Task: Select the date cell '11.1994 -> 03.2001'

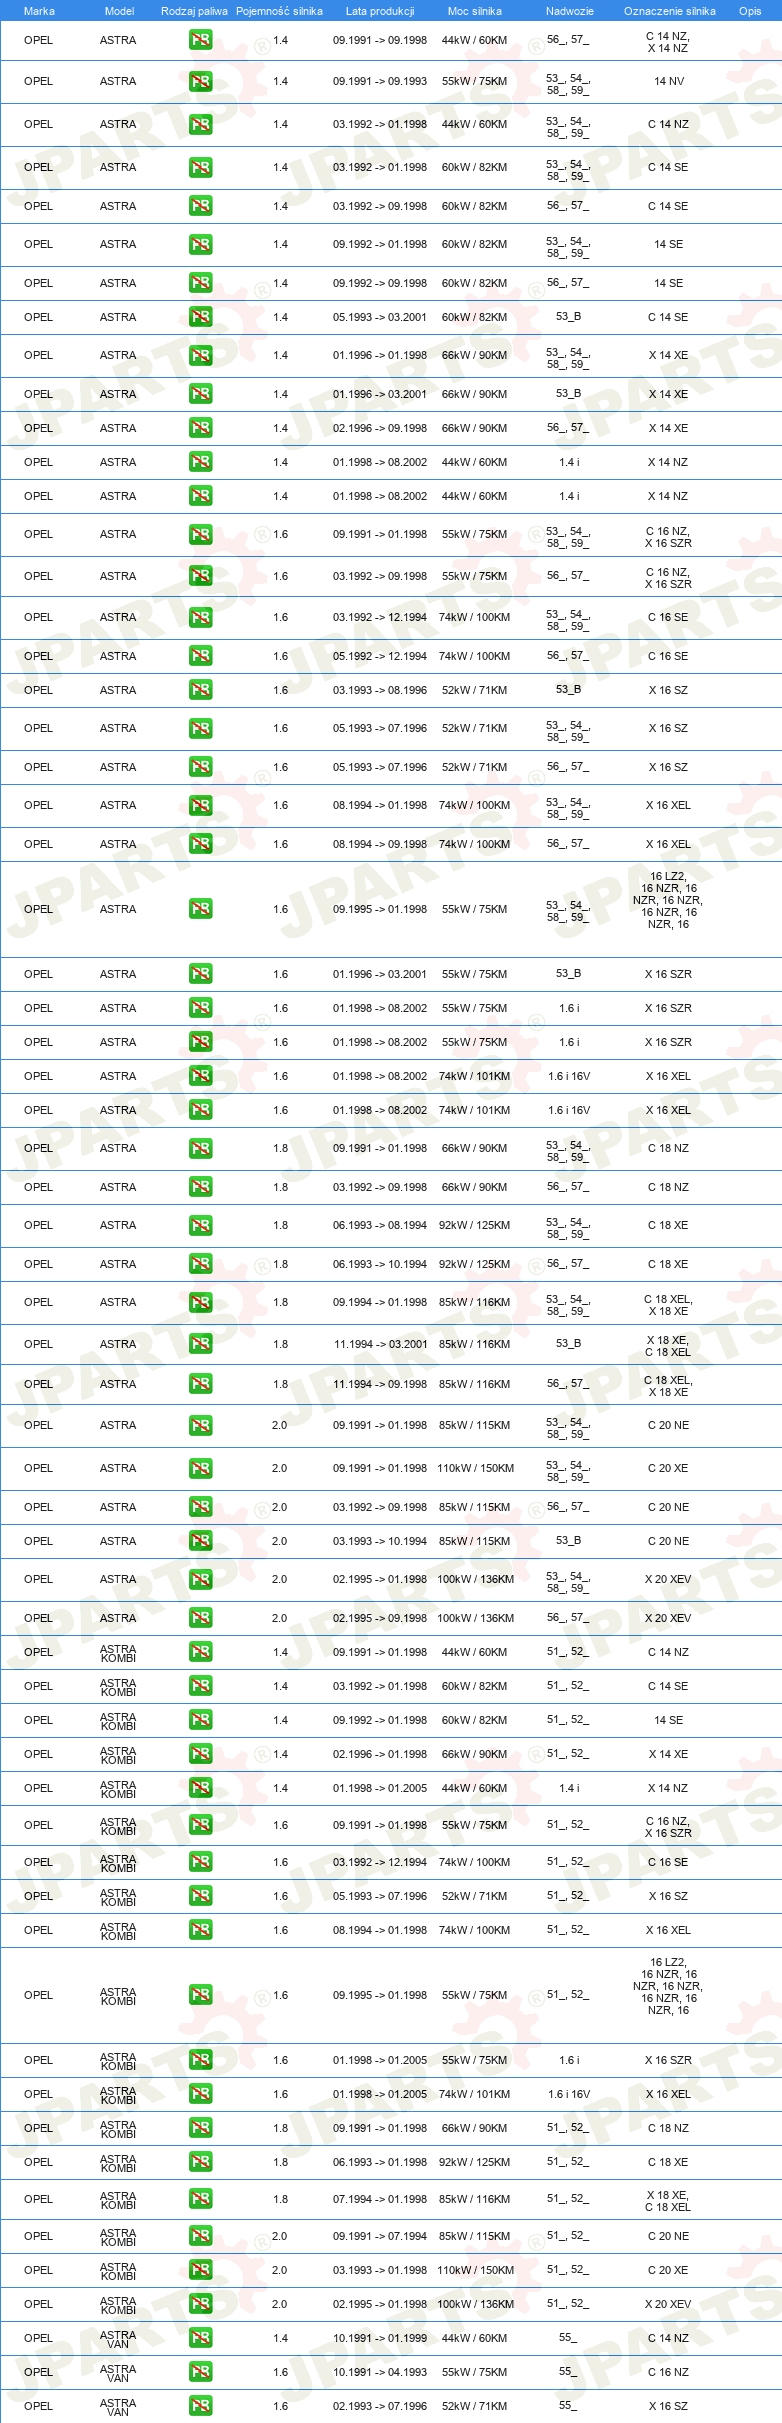Action: (x=380, y=1344)
